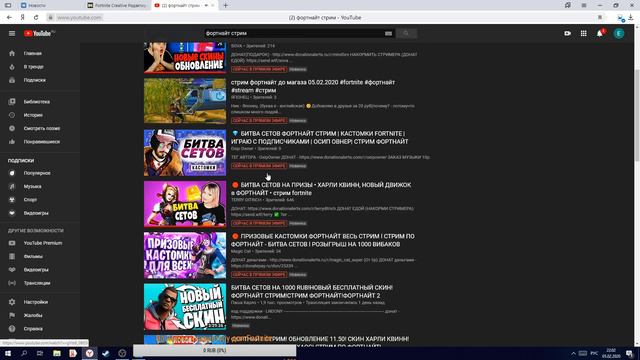The width and height of the screenshot is (640, 360).
Task: Open the Windows notification center
Action: coord(630,353)
